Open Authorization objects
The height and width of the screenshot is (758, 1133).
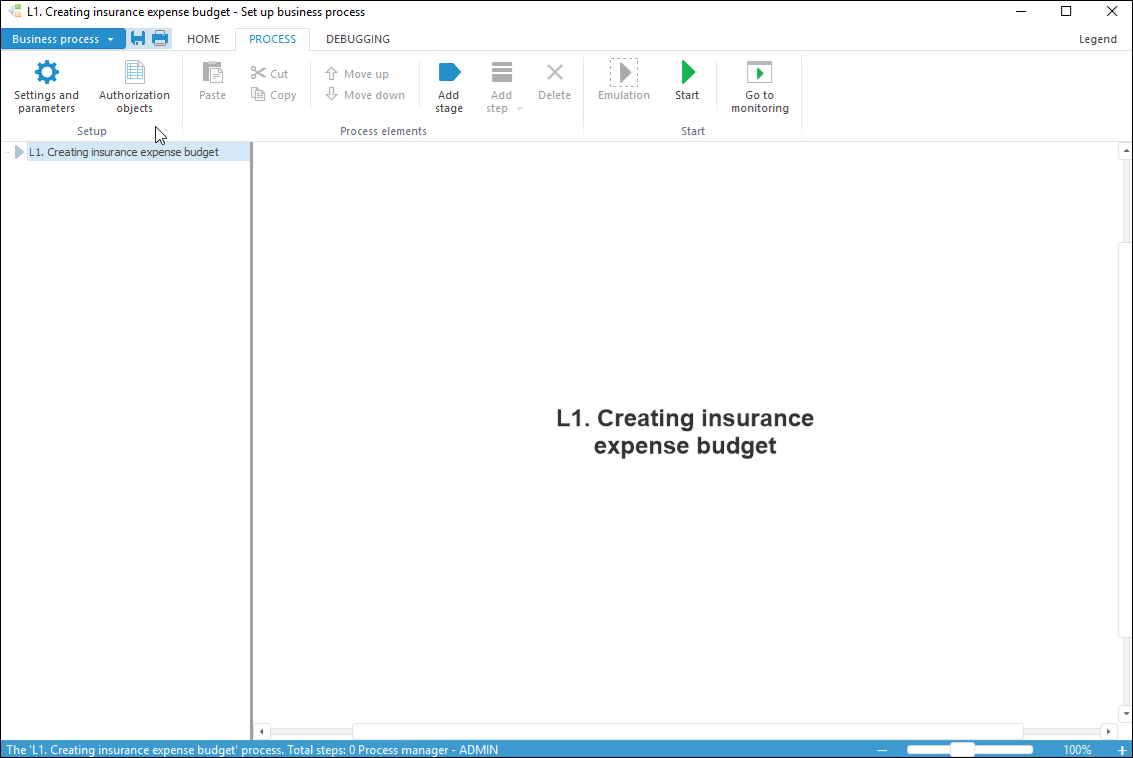(134, 73)
